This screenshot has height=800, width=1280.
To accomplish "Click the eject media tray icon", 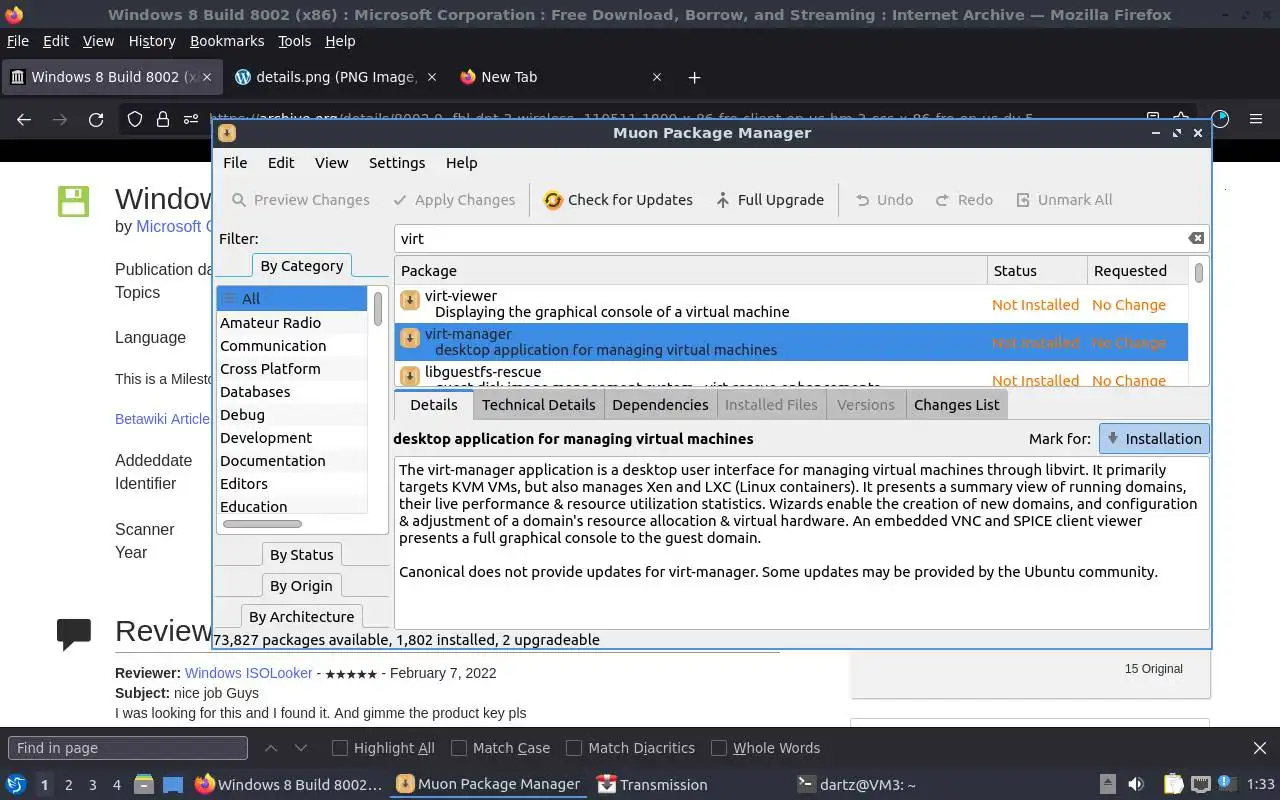I will tap(1108, 785).
